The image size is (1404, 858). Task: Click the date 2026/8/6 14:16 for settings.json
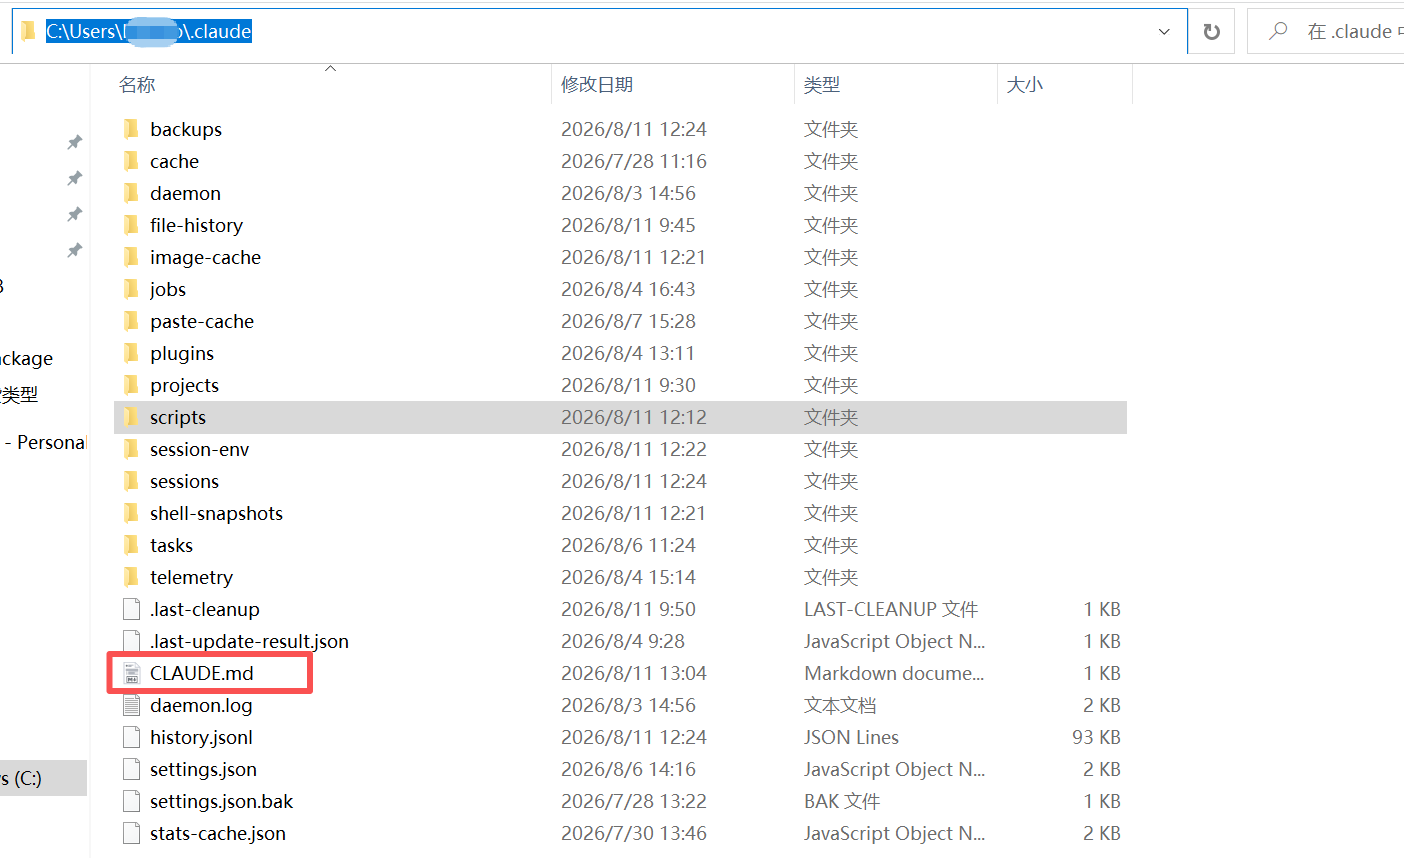(628, 769)
